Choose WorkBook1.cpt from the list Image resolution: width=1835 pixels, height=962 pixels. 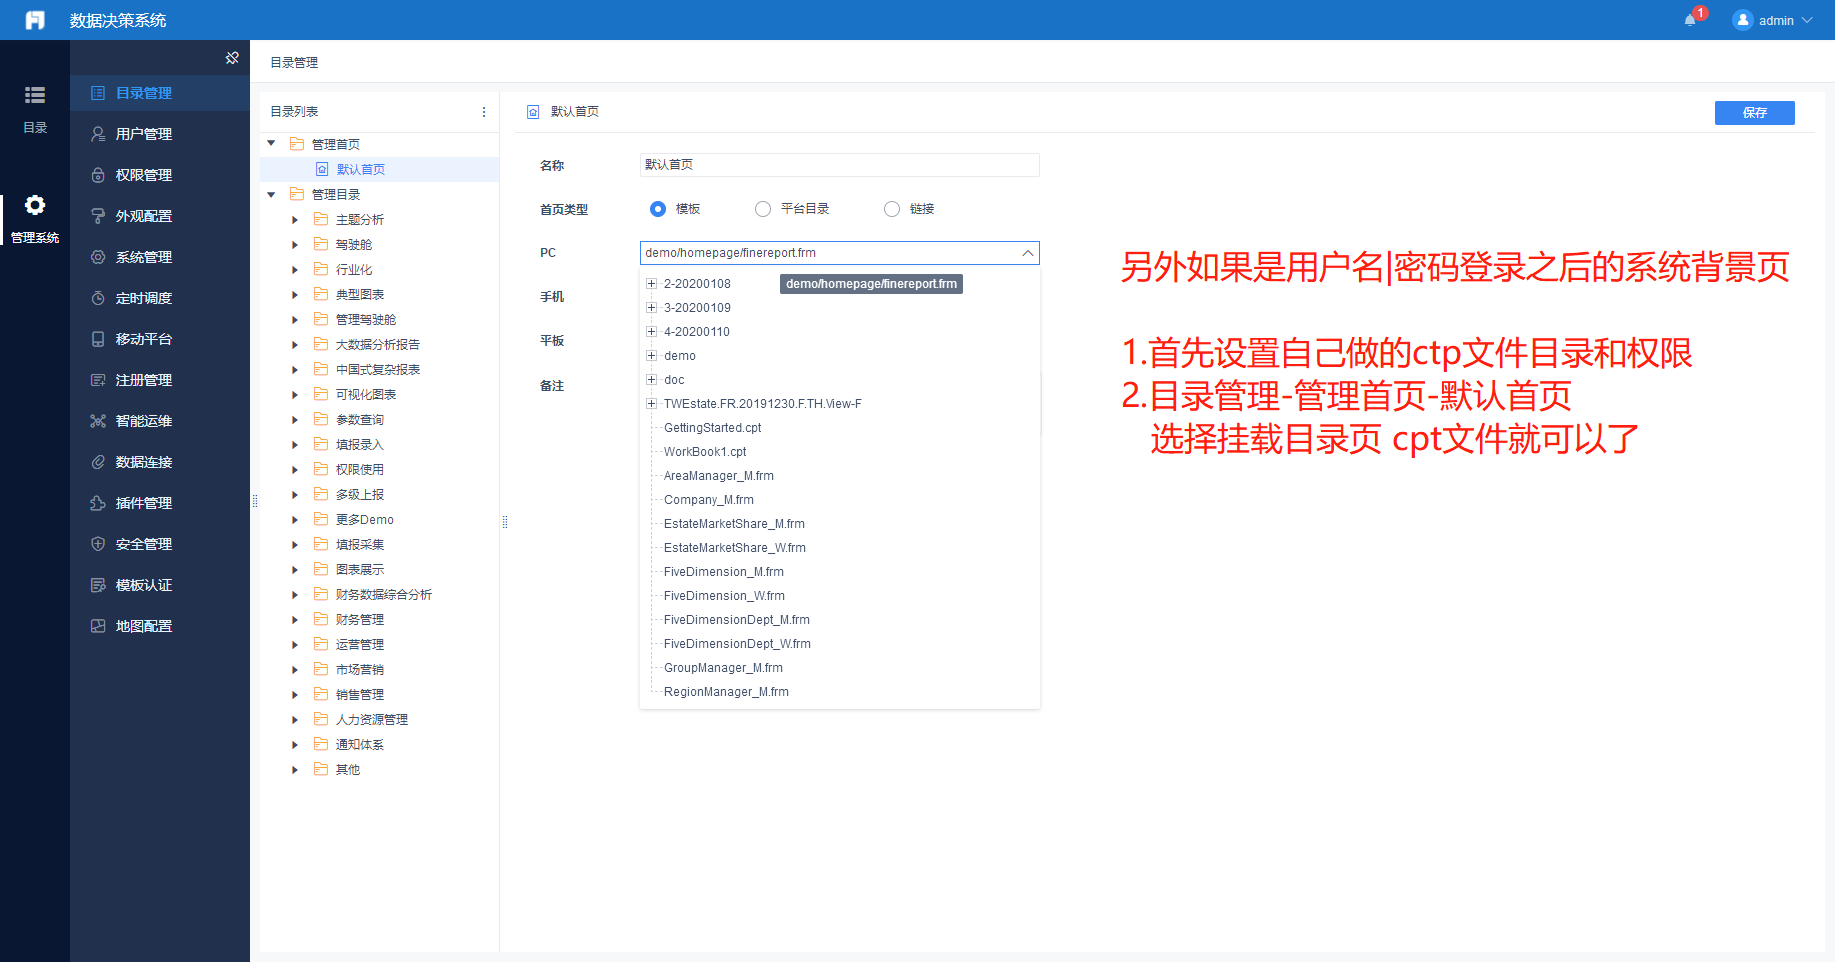(705, 452)
